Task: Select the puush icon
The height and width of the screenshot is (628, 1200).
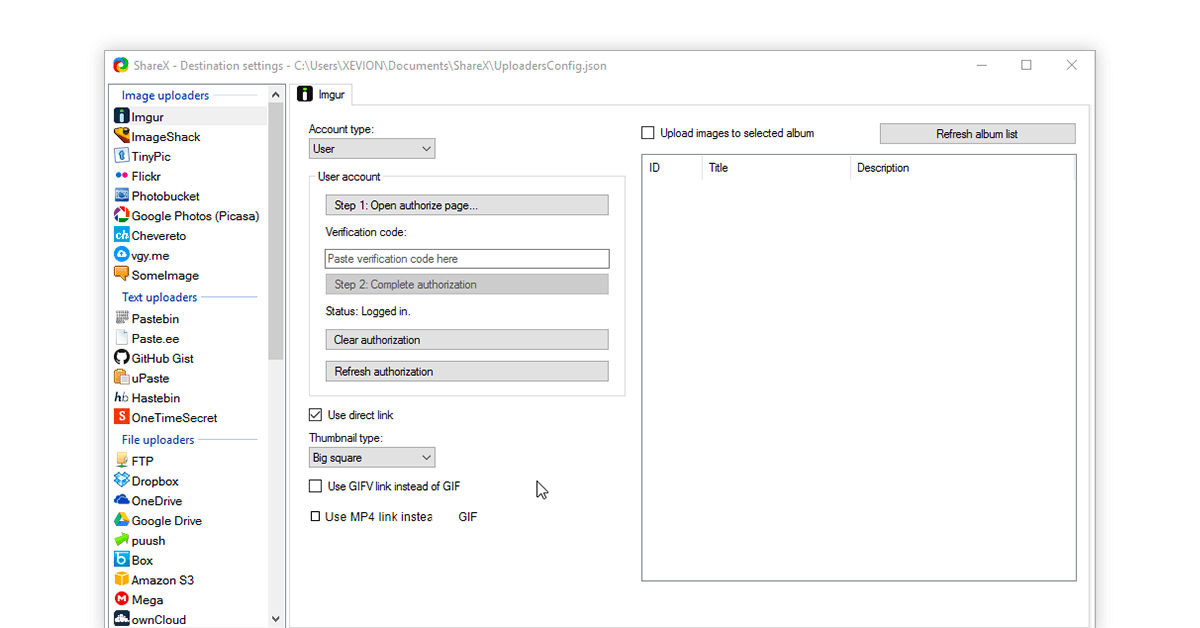Action: coord(122,540)
